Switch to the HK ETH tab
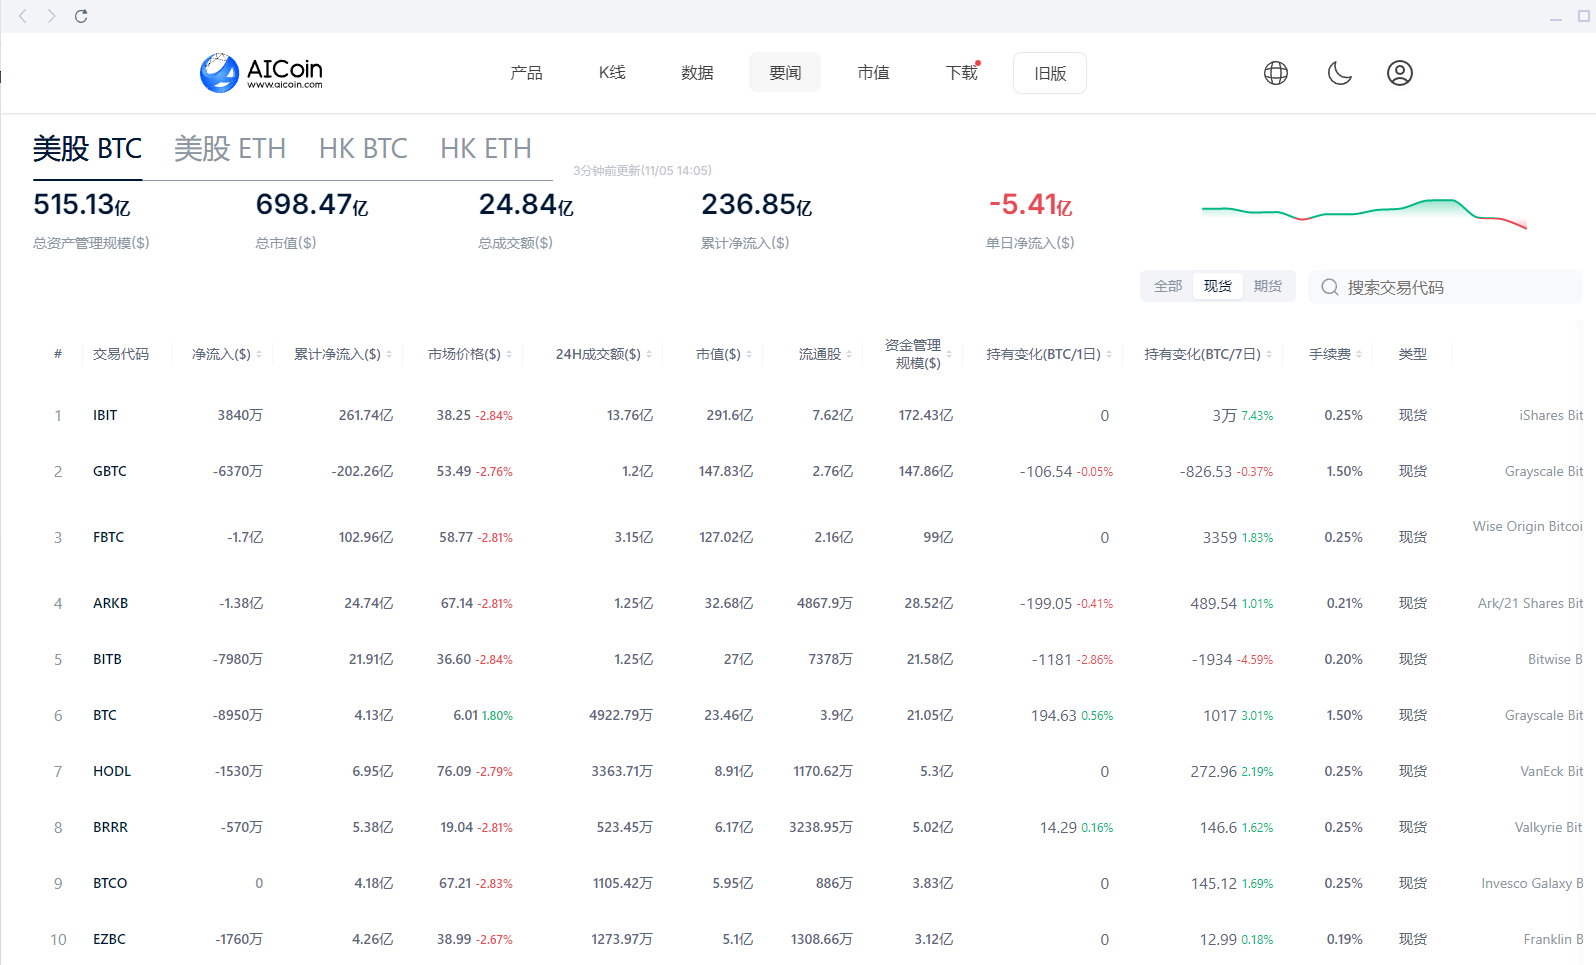 pos(486,149)
